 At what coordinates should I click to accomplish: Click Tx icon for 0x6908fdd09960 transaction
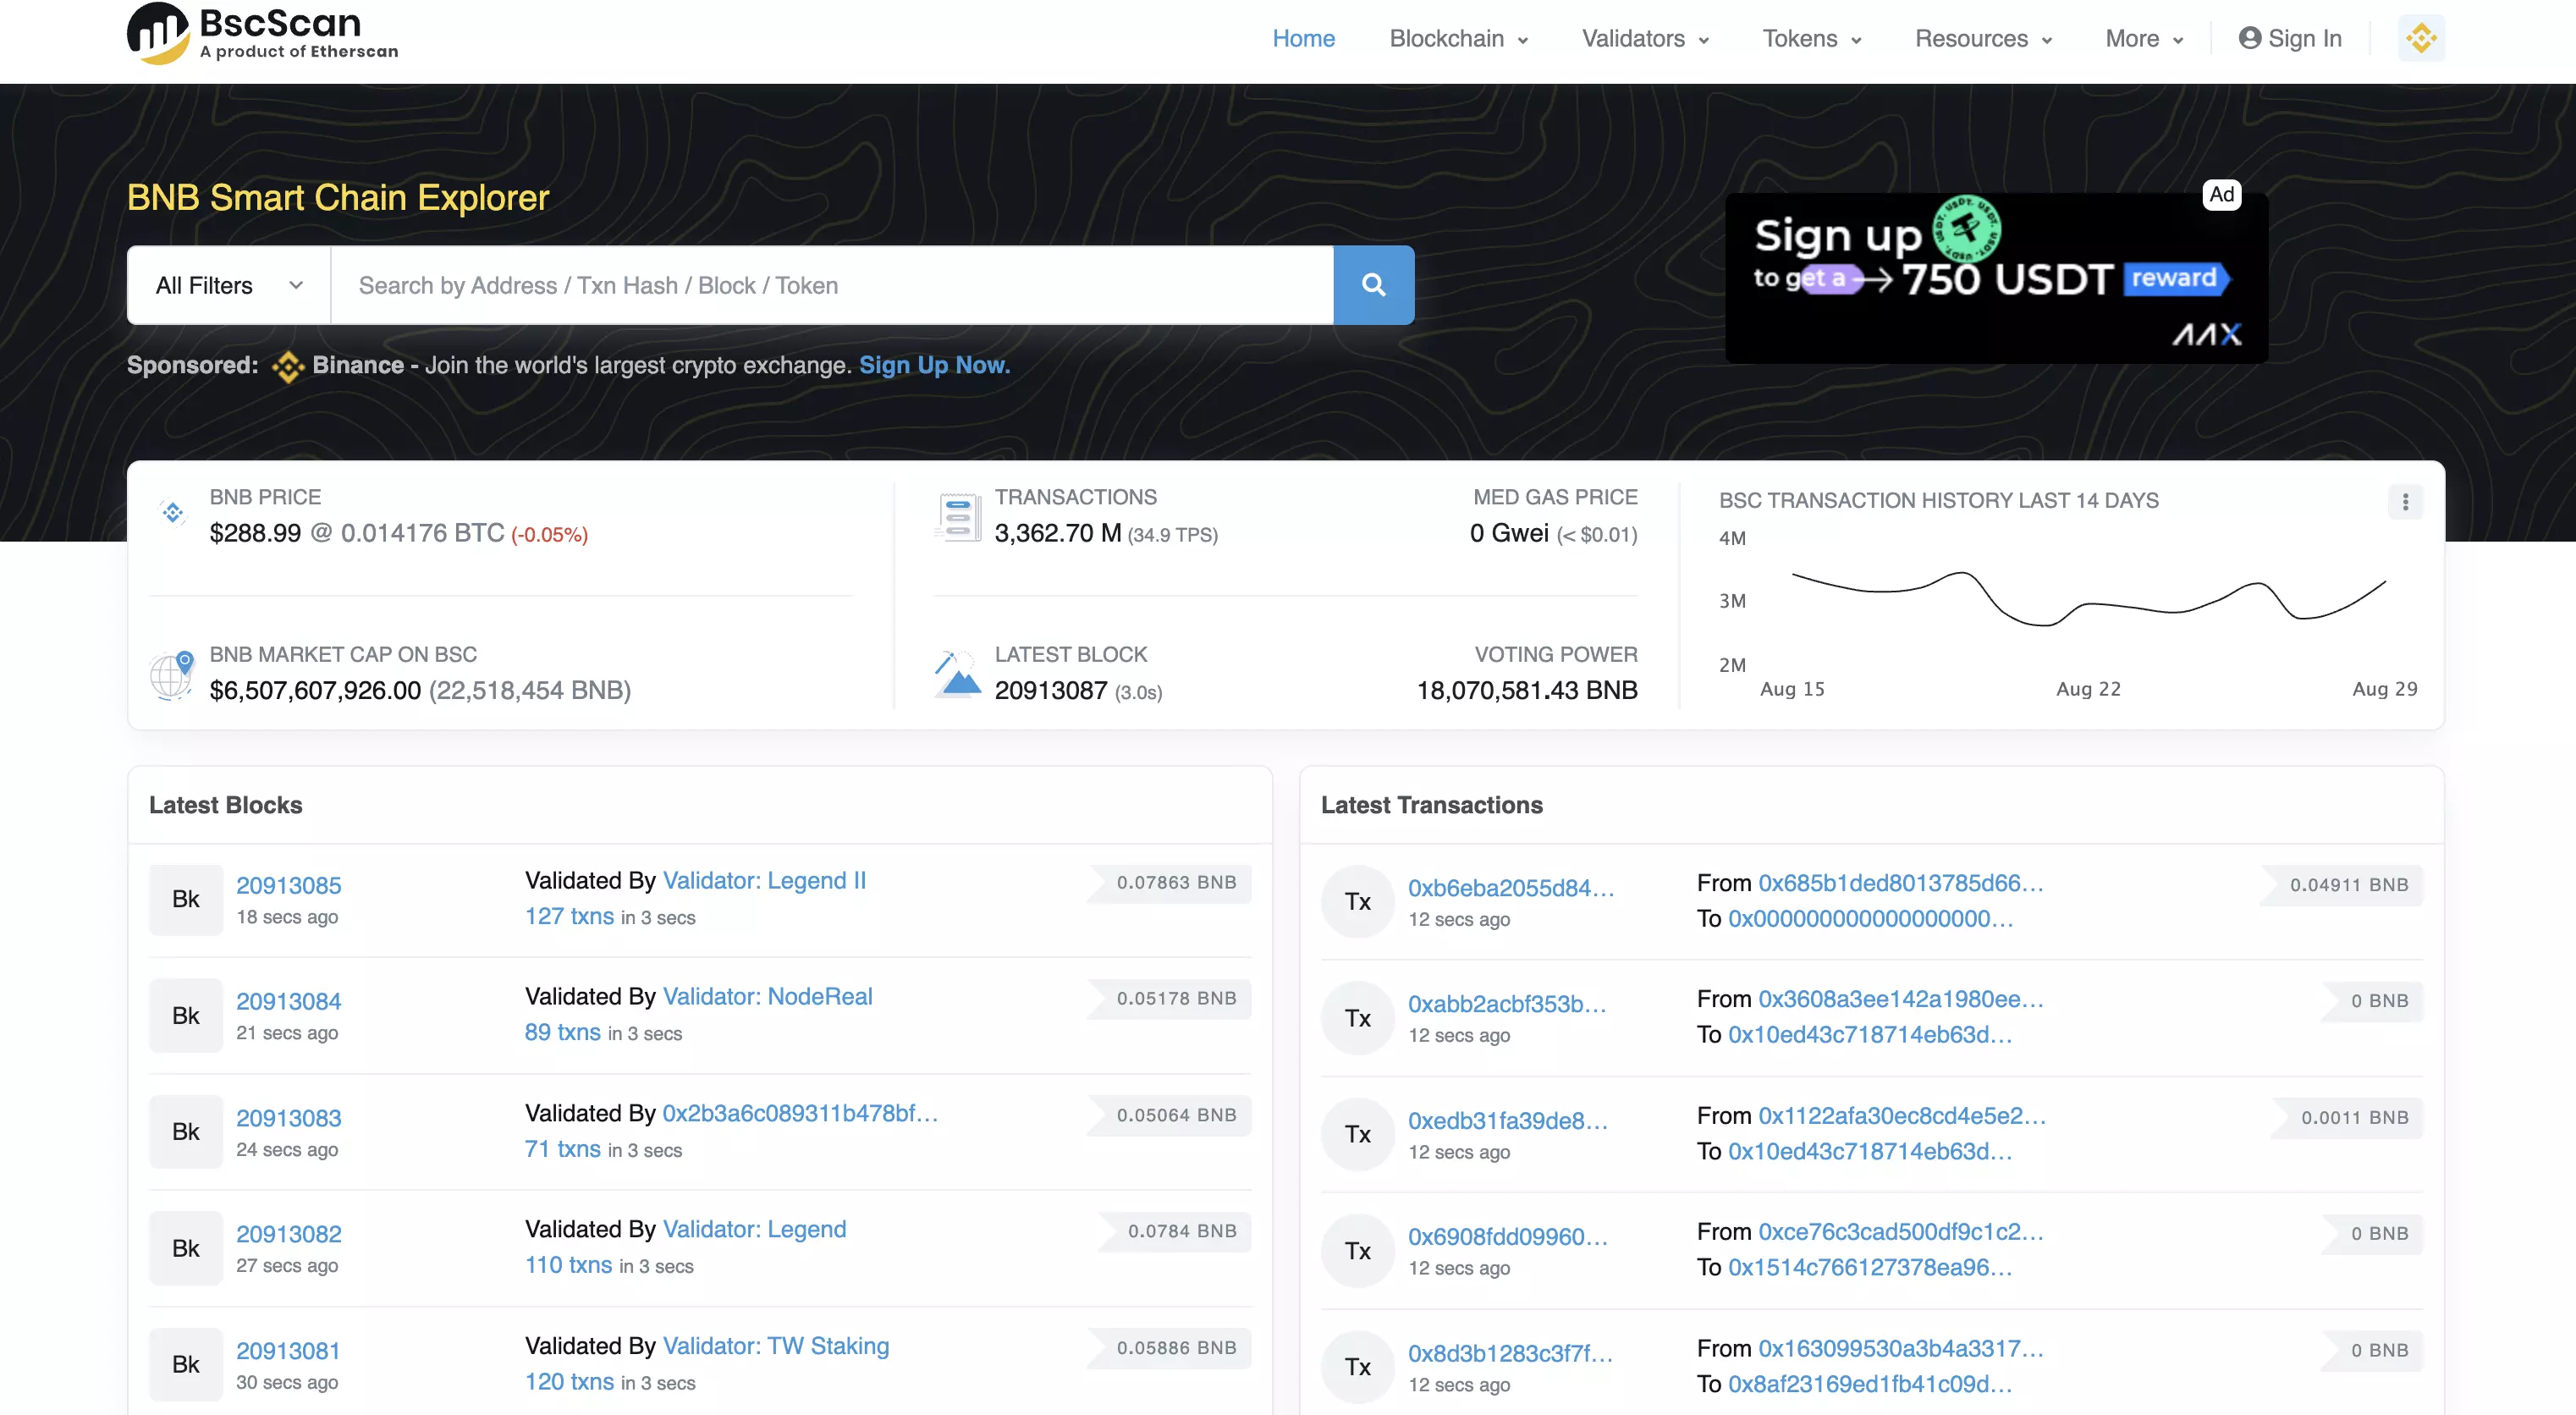1357,1251
